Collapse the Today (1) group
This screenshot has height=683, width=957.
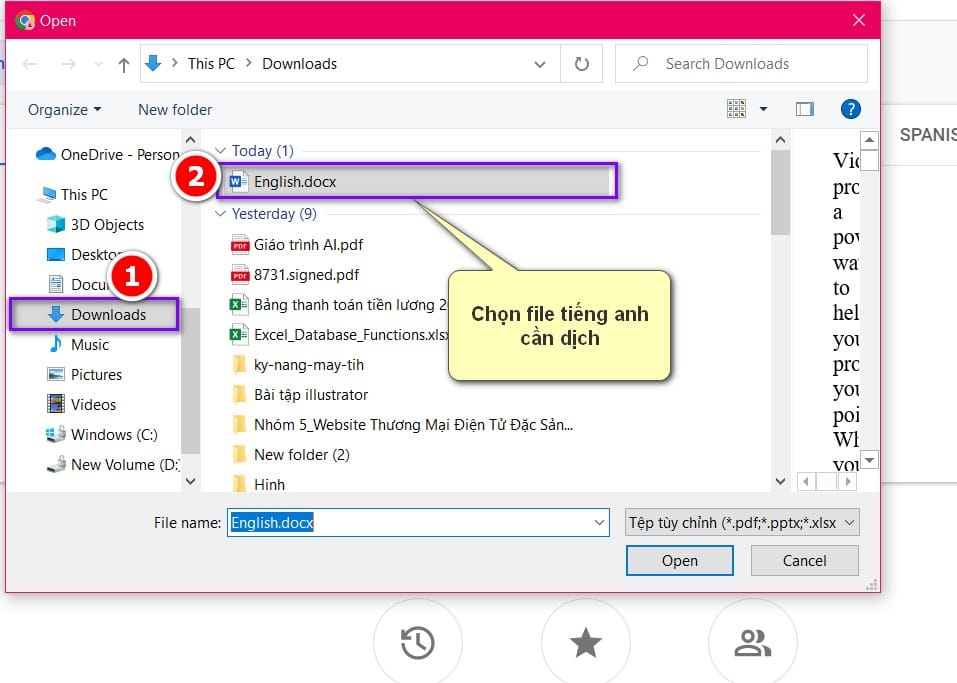pyautogui.click(x=220, y=151)
